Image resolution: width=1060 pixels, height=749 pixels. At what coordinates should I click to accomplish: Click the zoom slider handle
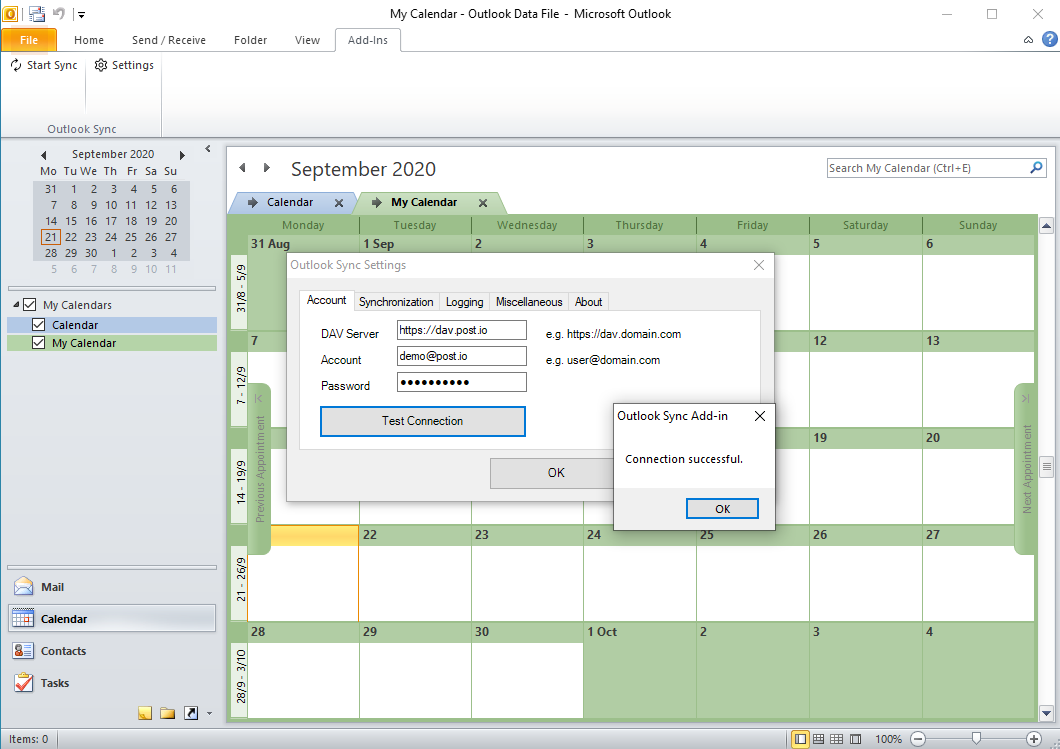pyautogui.click(x=976, y=739)
